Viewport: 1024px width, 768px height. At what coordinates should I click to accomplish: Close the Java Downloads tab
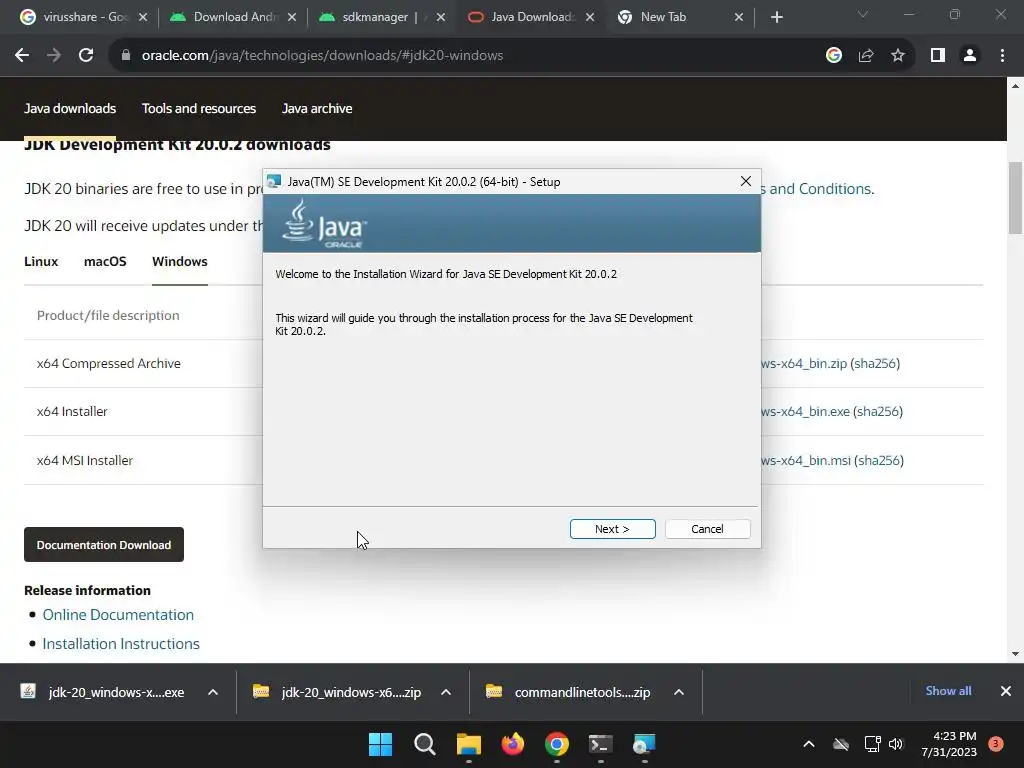pyautogui.click(x=590, y=17)
